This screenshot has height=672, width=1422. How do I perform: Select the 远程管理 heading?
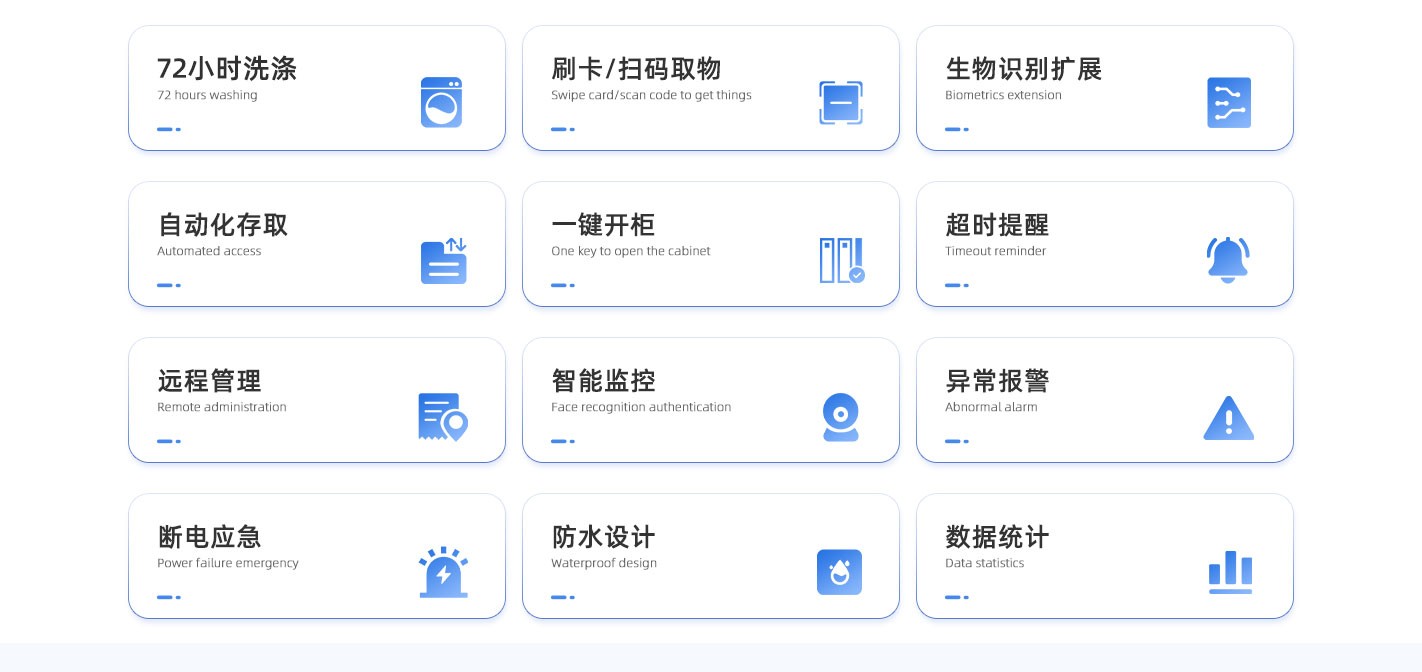[209, 381]
